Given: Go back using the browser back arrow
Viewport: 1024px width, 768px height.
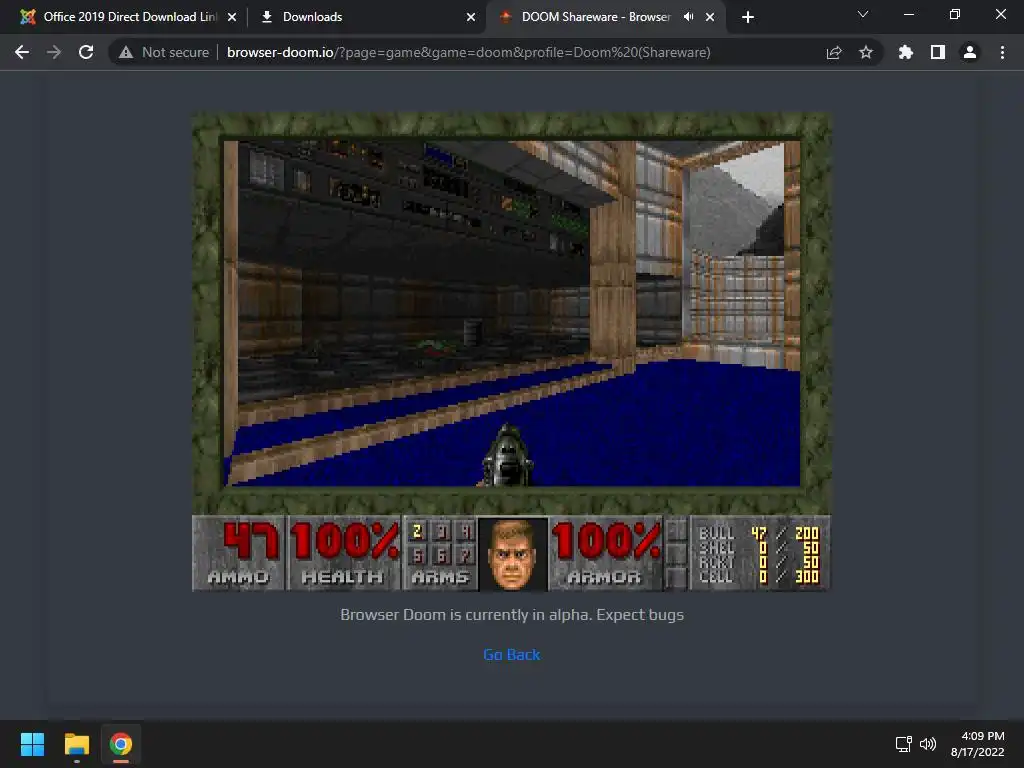Looking at the screenshot, I should tap(22, 52).
